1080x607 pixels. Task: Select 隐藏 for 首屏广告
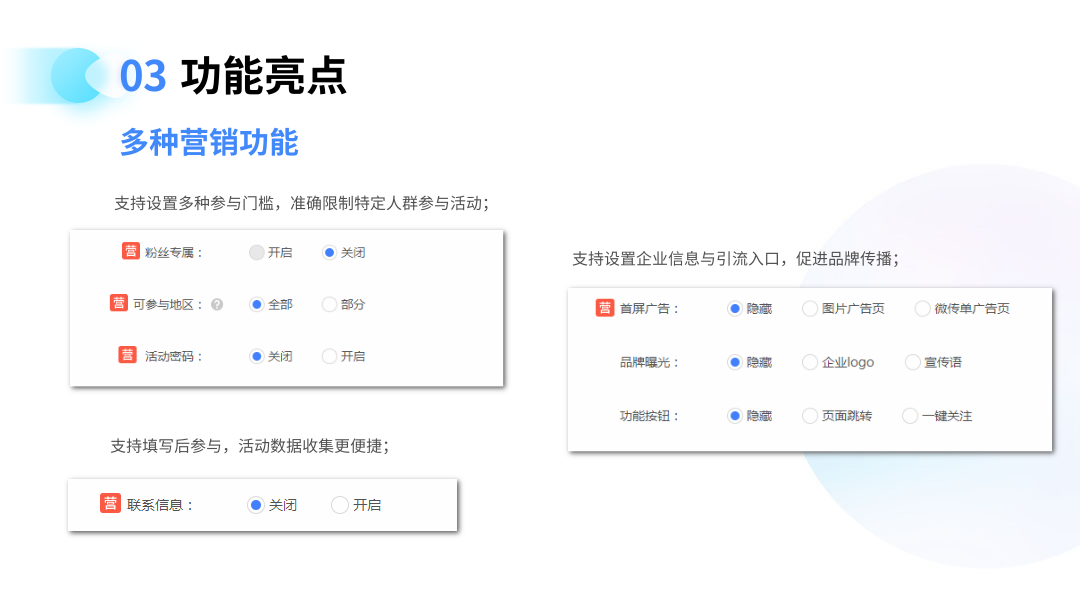[x=735, y=309]
